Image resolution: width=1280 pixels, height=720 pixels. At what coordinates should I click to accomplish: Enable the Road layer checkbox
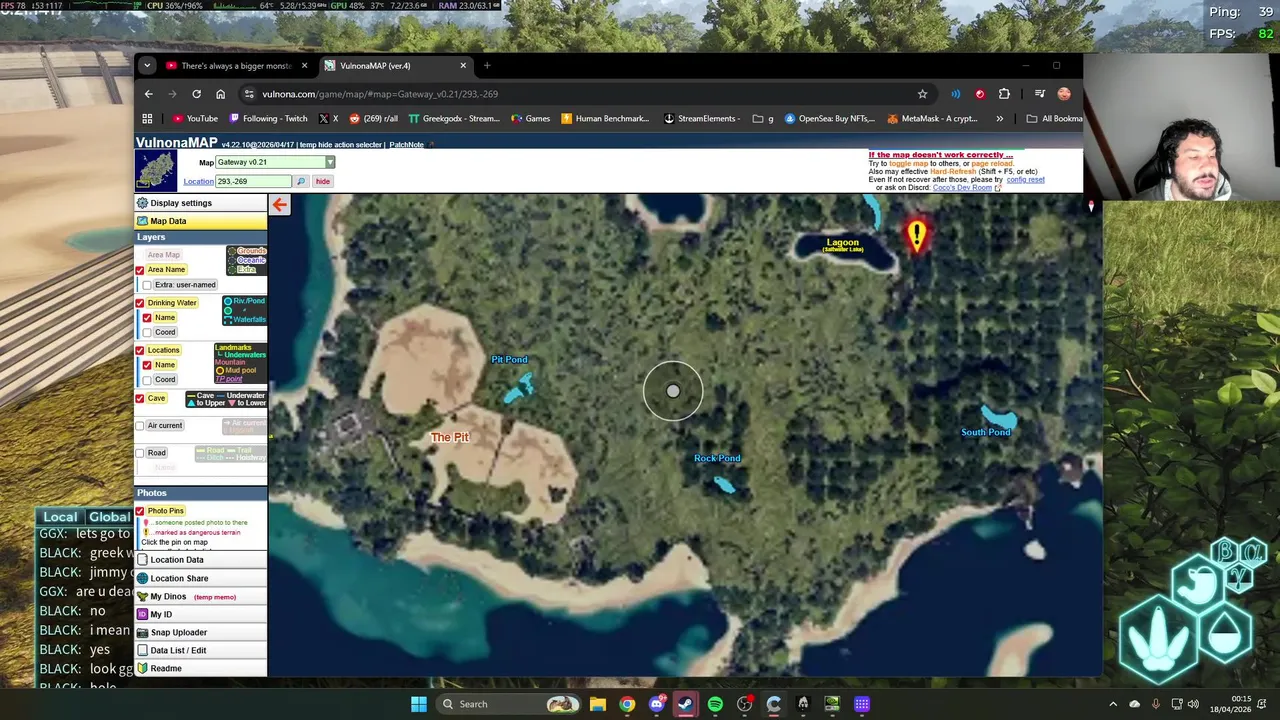tap(140, 453)
